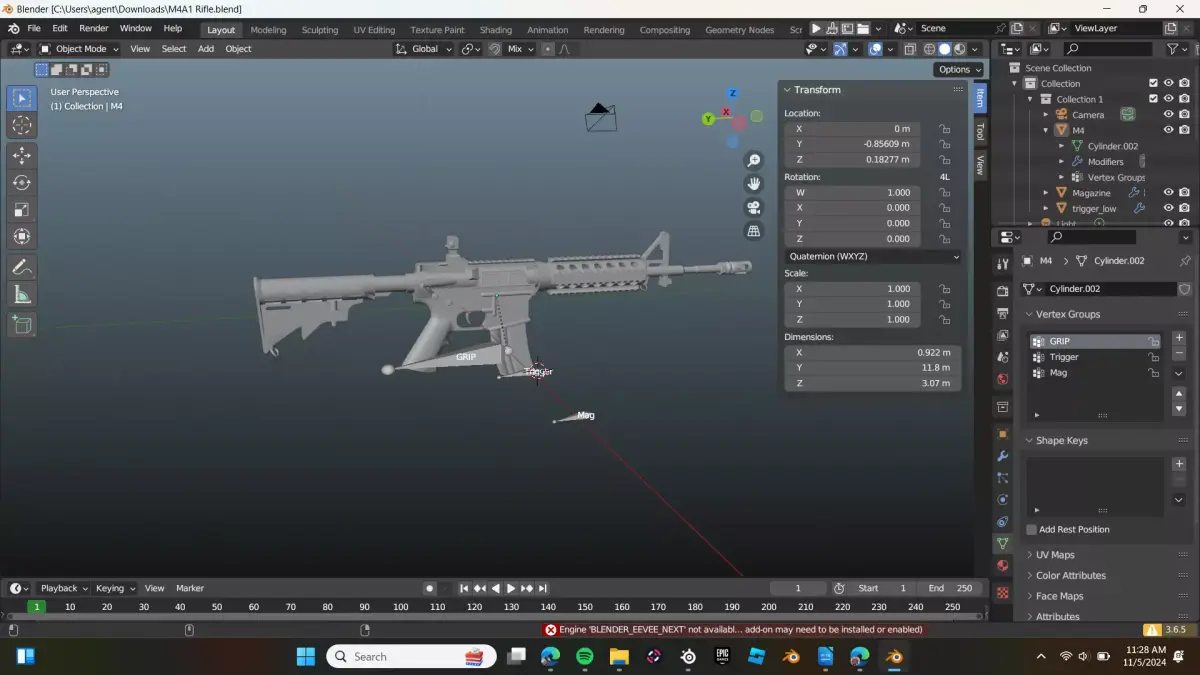Activate the Move tool
This screenshot has width=1200, height=675.
tap(22, 156)
